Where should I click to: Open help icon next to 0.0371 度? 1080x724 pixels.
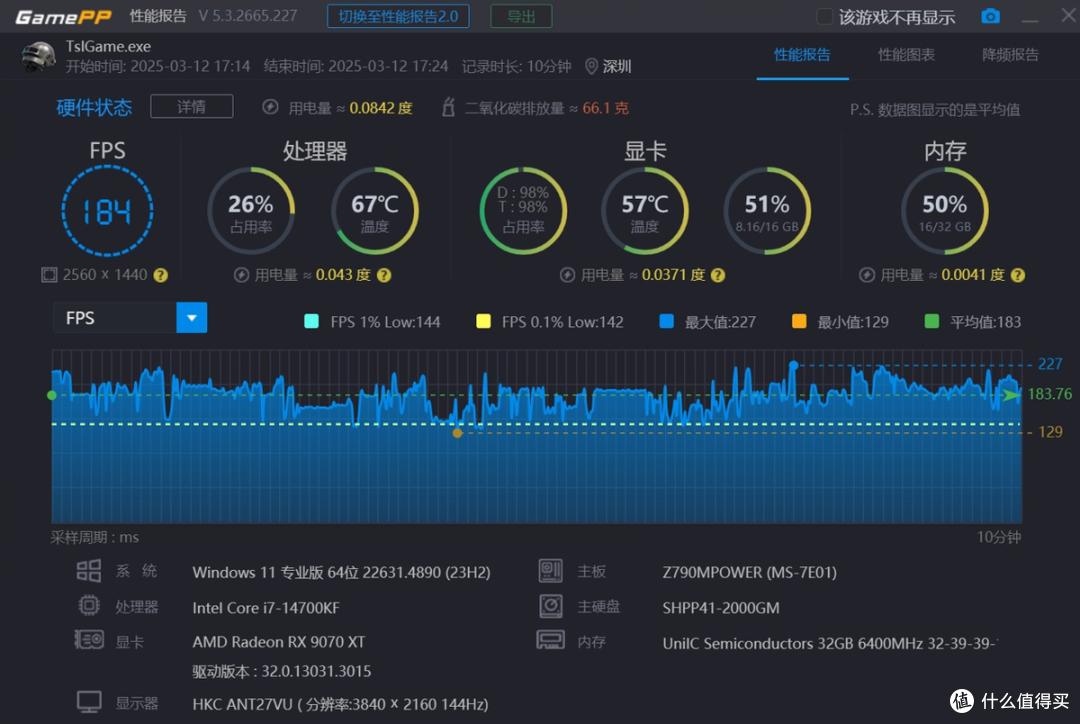click(x=718, y=276)
